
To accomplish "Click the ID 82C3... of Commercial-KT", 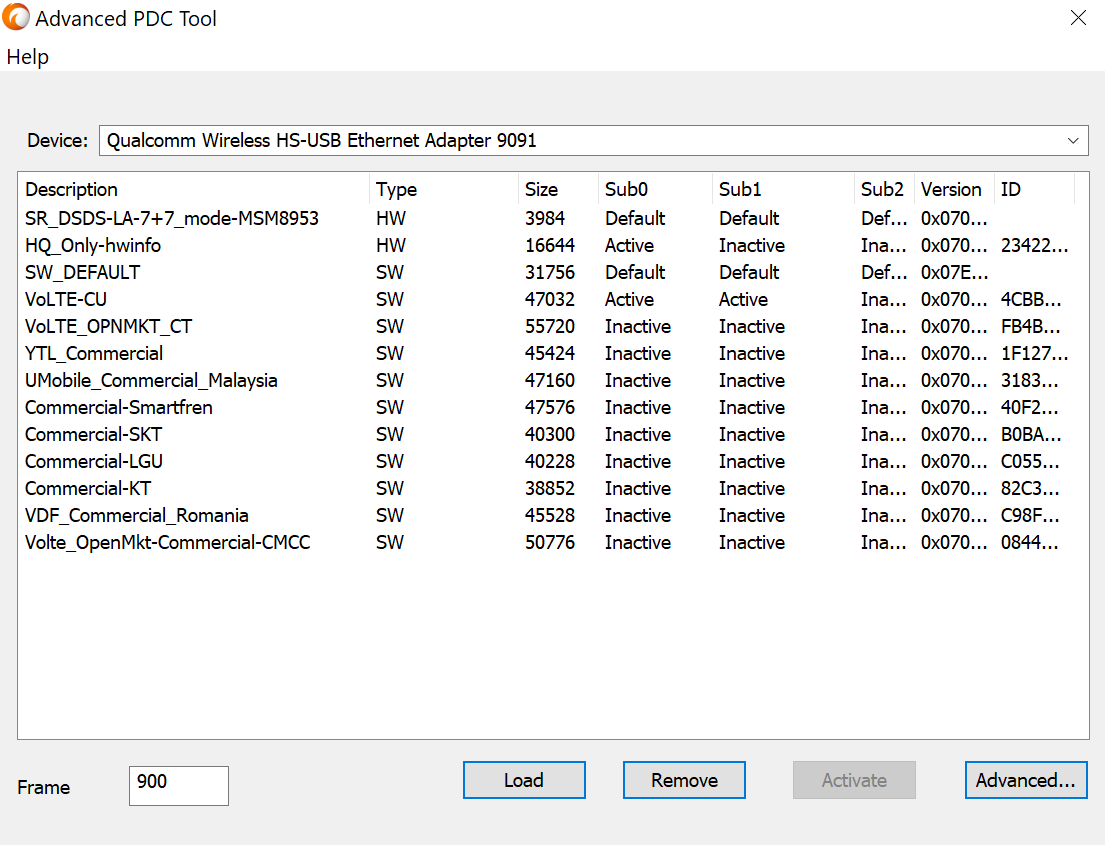I will tap(1030, 488).
